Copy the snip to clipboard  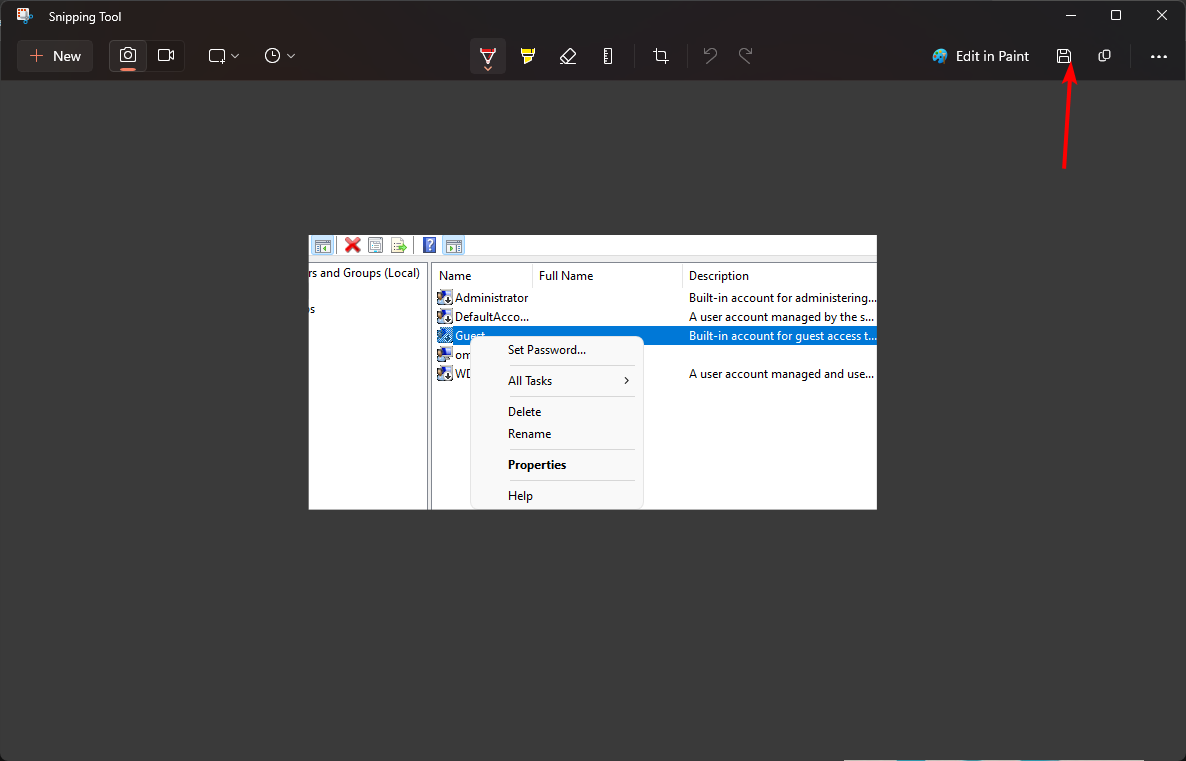pos(1104,56)
